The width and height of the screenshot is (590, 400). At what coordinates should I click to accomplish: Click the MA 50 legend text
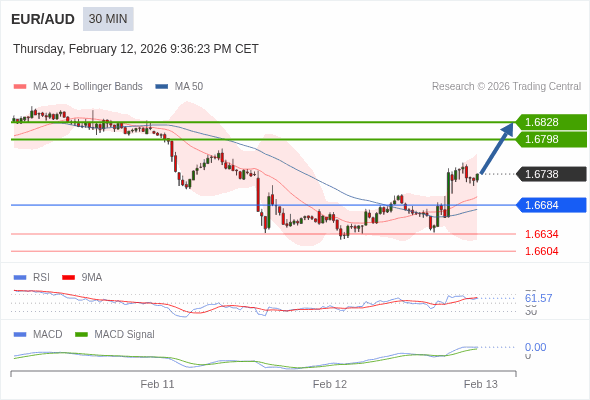pos(189,87)
